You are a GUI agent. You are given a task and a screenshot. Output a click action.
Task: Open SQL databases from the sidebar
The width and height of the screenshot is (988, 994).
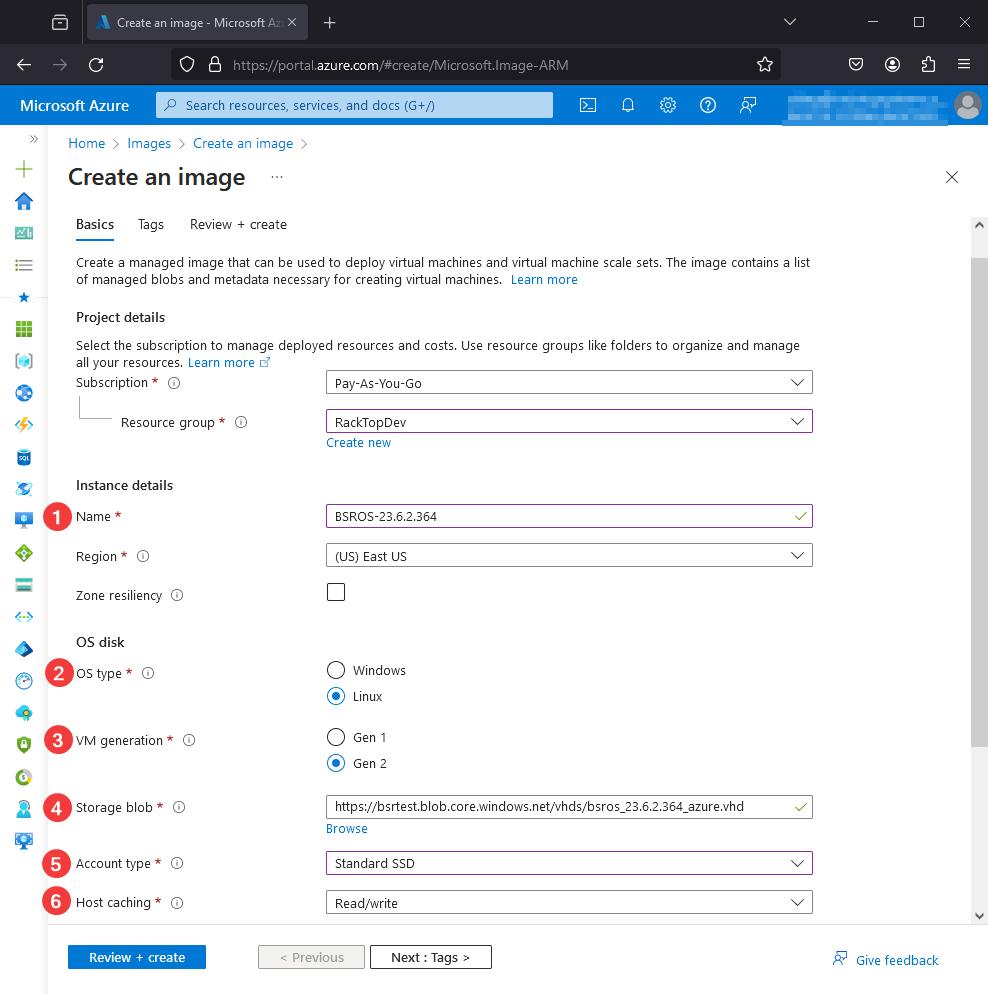click(22, 457)
